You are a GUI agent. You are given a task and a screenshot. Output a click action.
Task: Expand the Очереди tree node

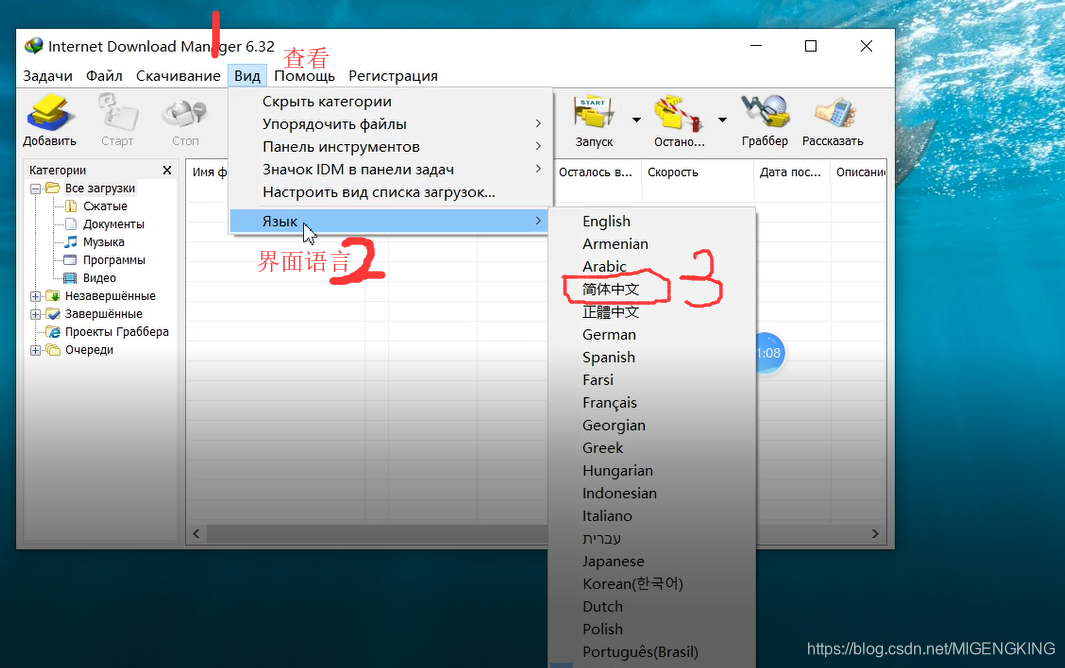pos(35,351)
